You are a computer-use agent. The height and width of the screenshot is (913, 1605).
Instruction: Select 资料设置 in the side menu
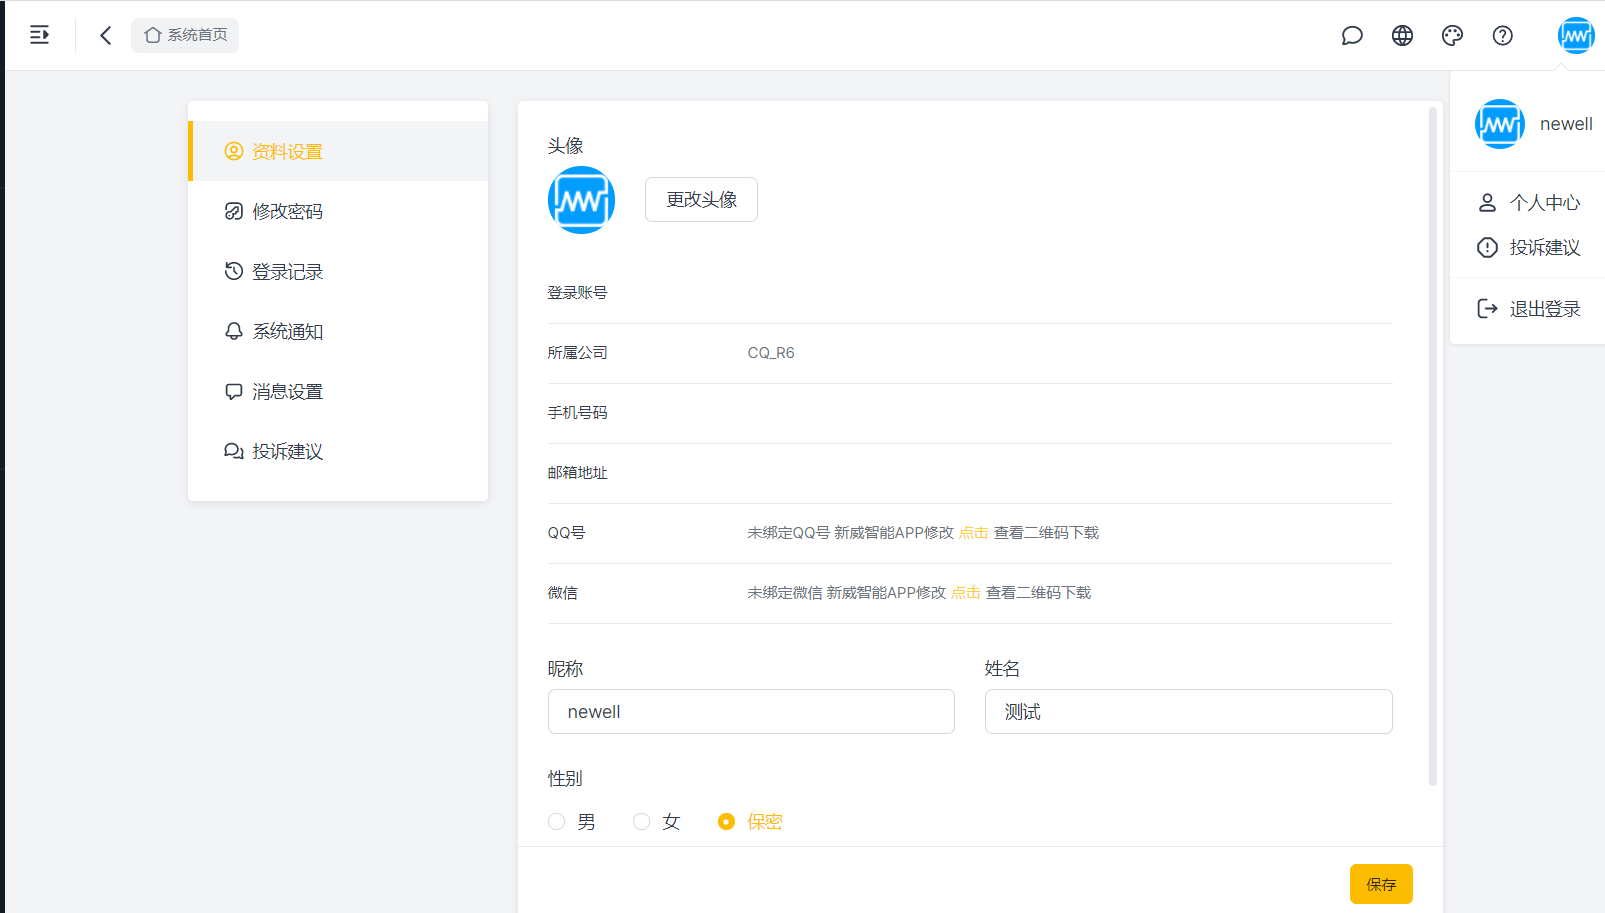338,151
